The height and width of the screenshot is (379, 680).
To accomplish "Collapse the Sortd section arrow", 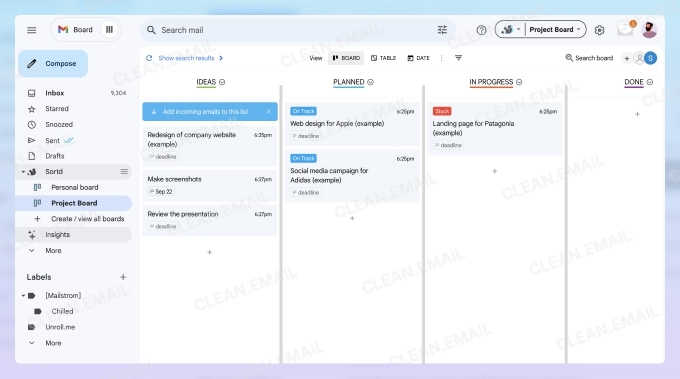I will point(23,172).
